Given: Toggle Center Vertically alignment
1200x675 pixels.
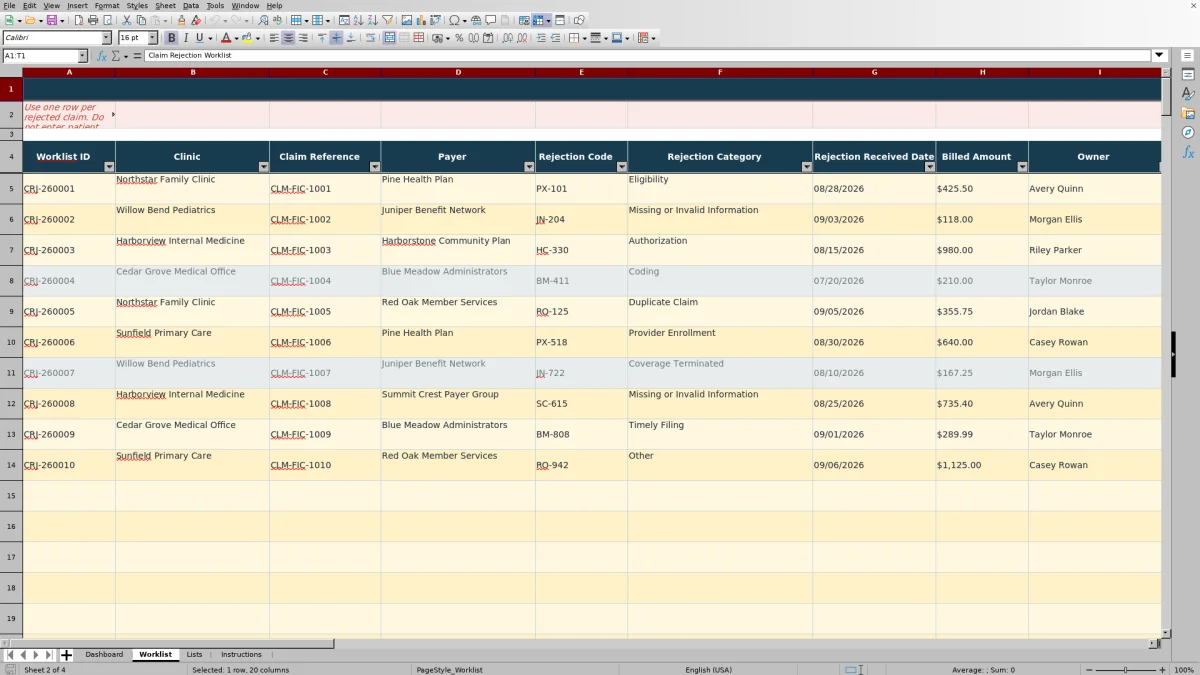Looking at the screenshot, I should 336,38.
